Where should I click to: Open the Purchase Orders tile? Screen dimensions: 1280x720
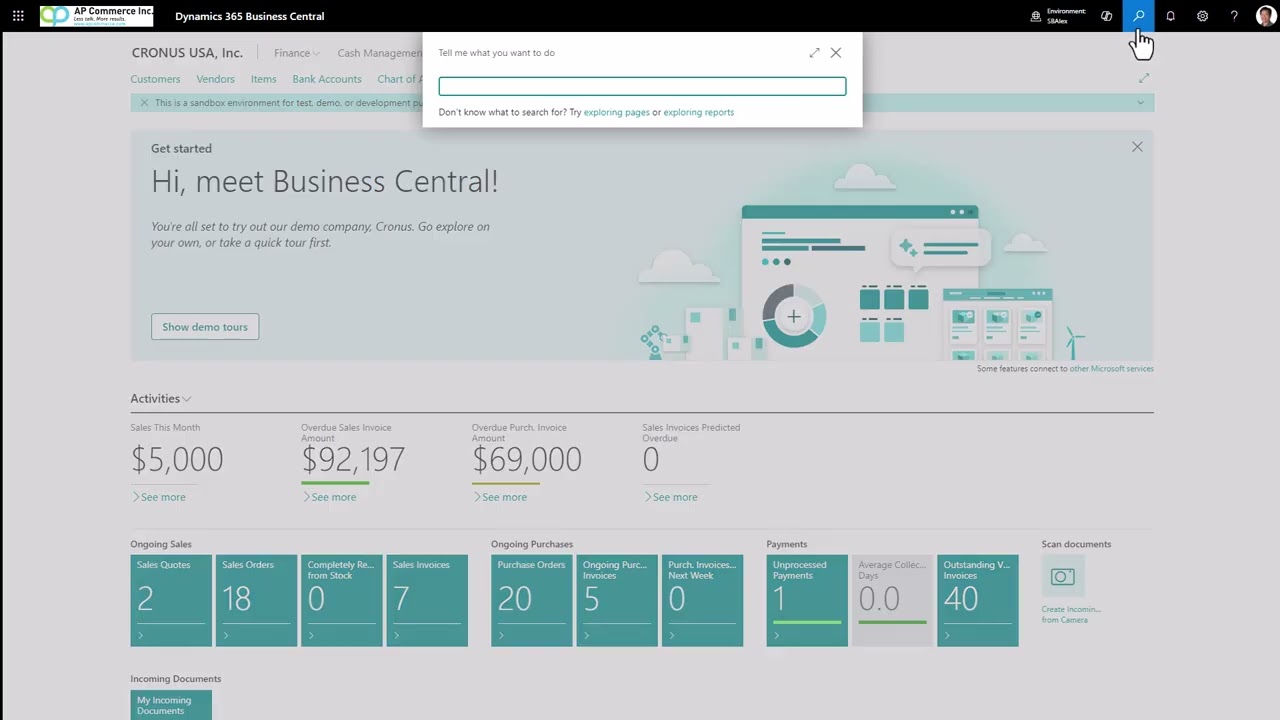tap(532, 600)
